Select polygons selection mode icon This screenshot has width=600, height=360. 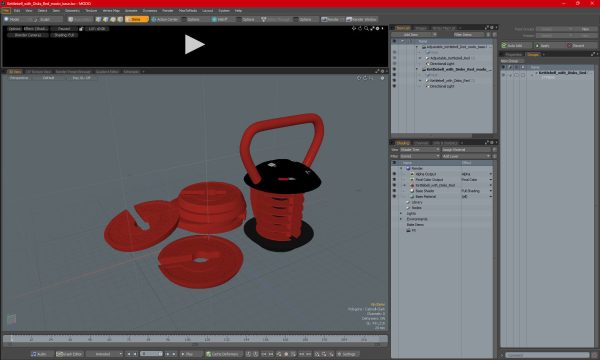click(113, 19)
